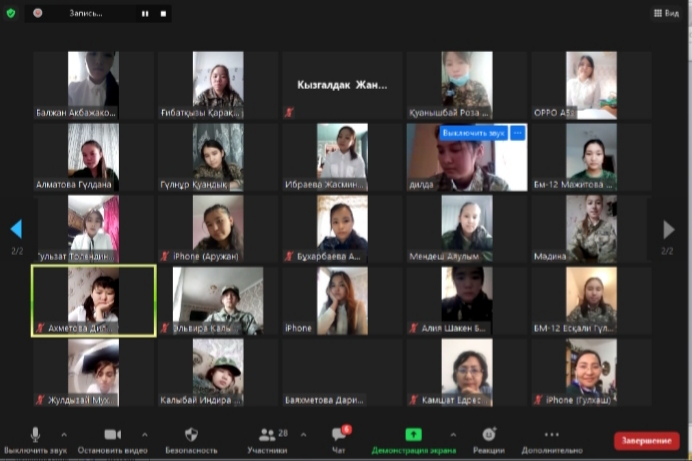This screenshot has height=461, width=692.
Task: Pause the recording
Action: 145,14
